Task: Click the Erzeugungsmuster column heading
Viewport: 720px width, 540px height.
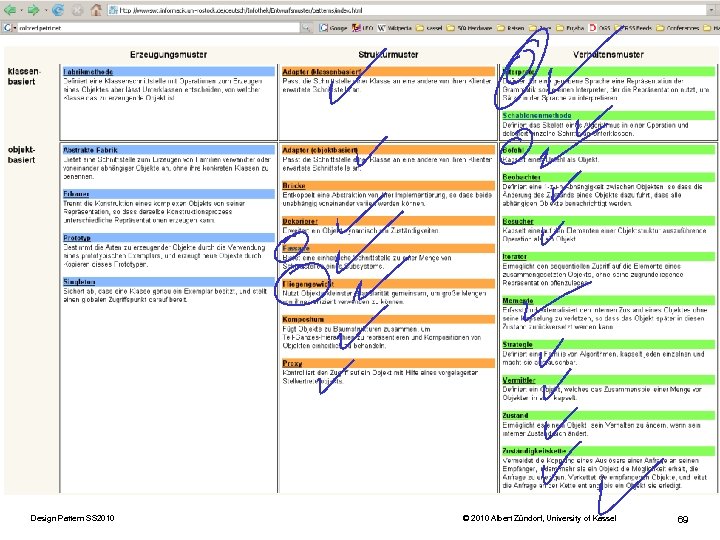Action: coord(169,55)
